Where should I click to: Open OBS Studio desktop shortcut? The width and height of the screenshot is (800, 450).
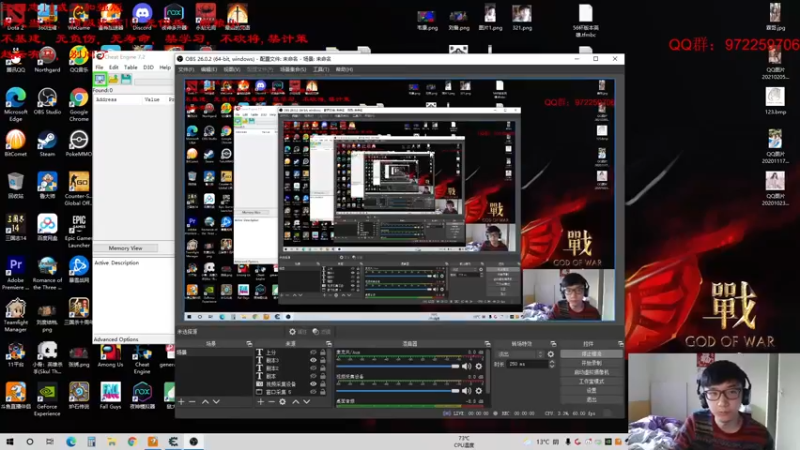(x=47, y=102)
